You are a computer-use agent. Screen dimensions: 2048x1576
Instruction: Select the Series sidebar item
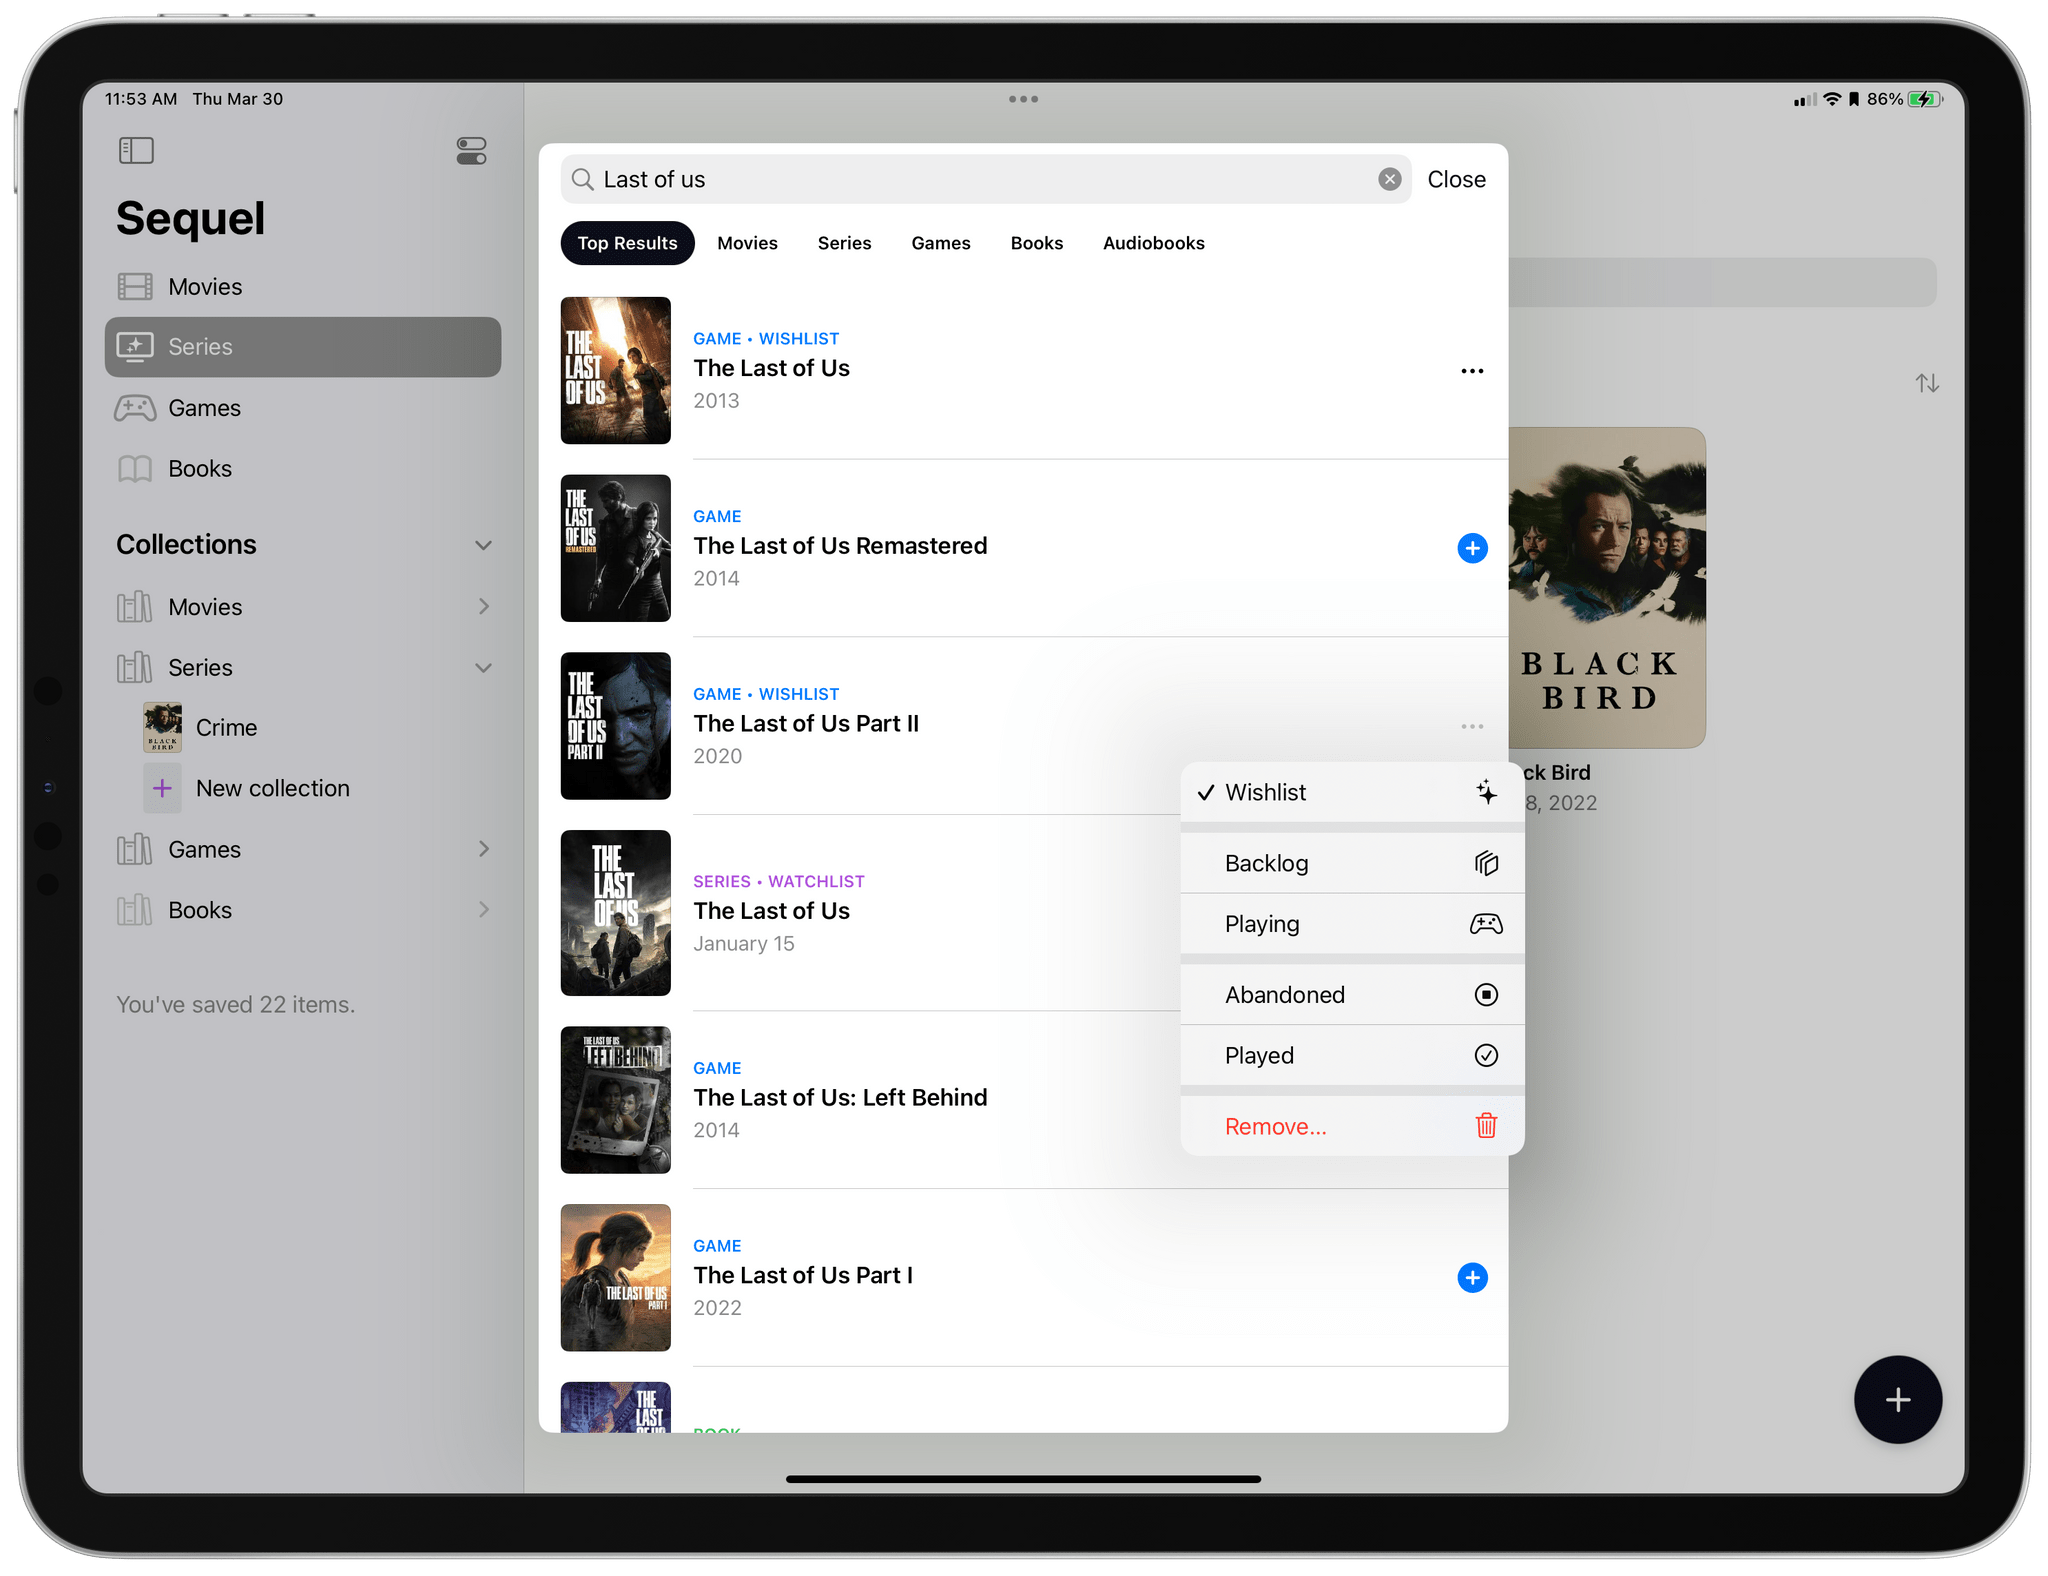point(303,347)
